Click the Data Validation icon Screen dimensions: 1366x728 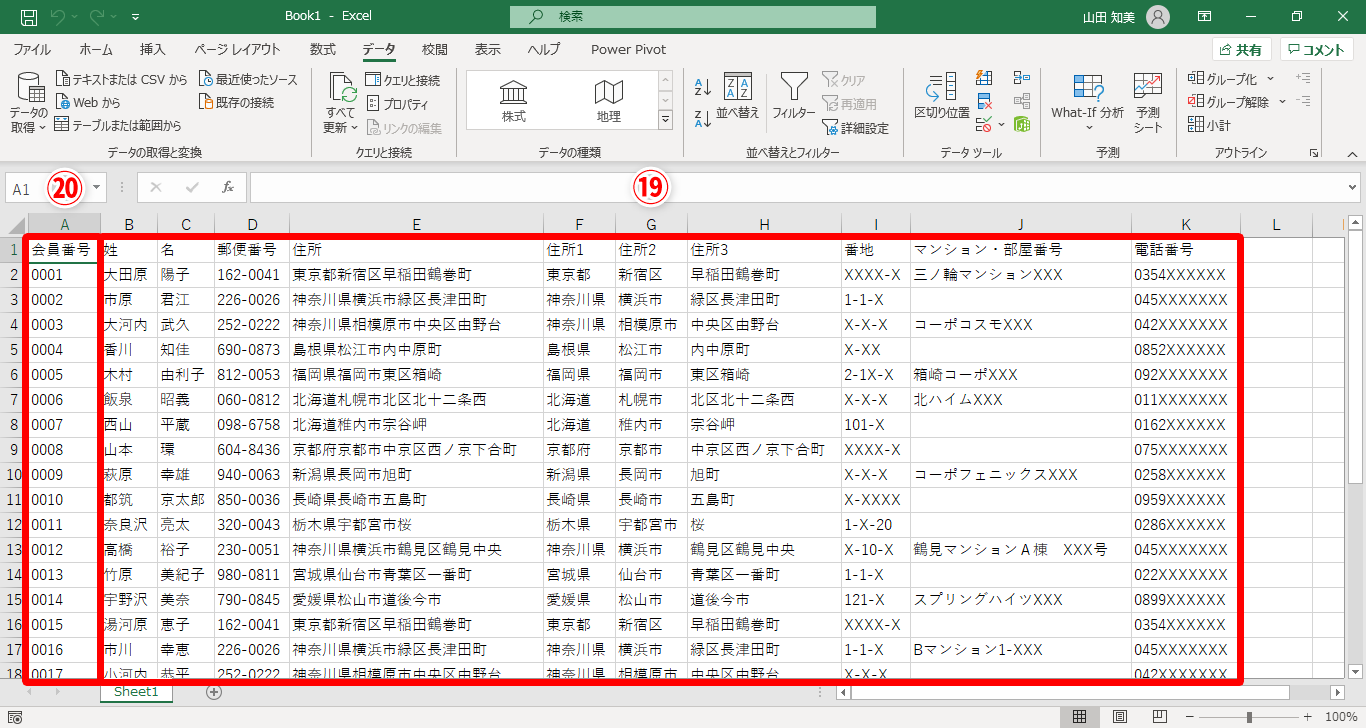pos(983,124)
